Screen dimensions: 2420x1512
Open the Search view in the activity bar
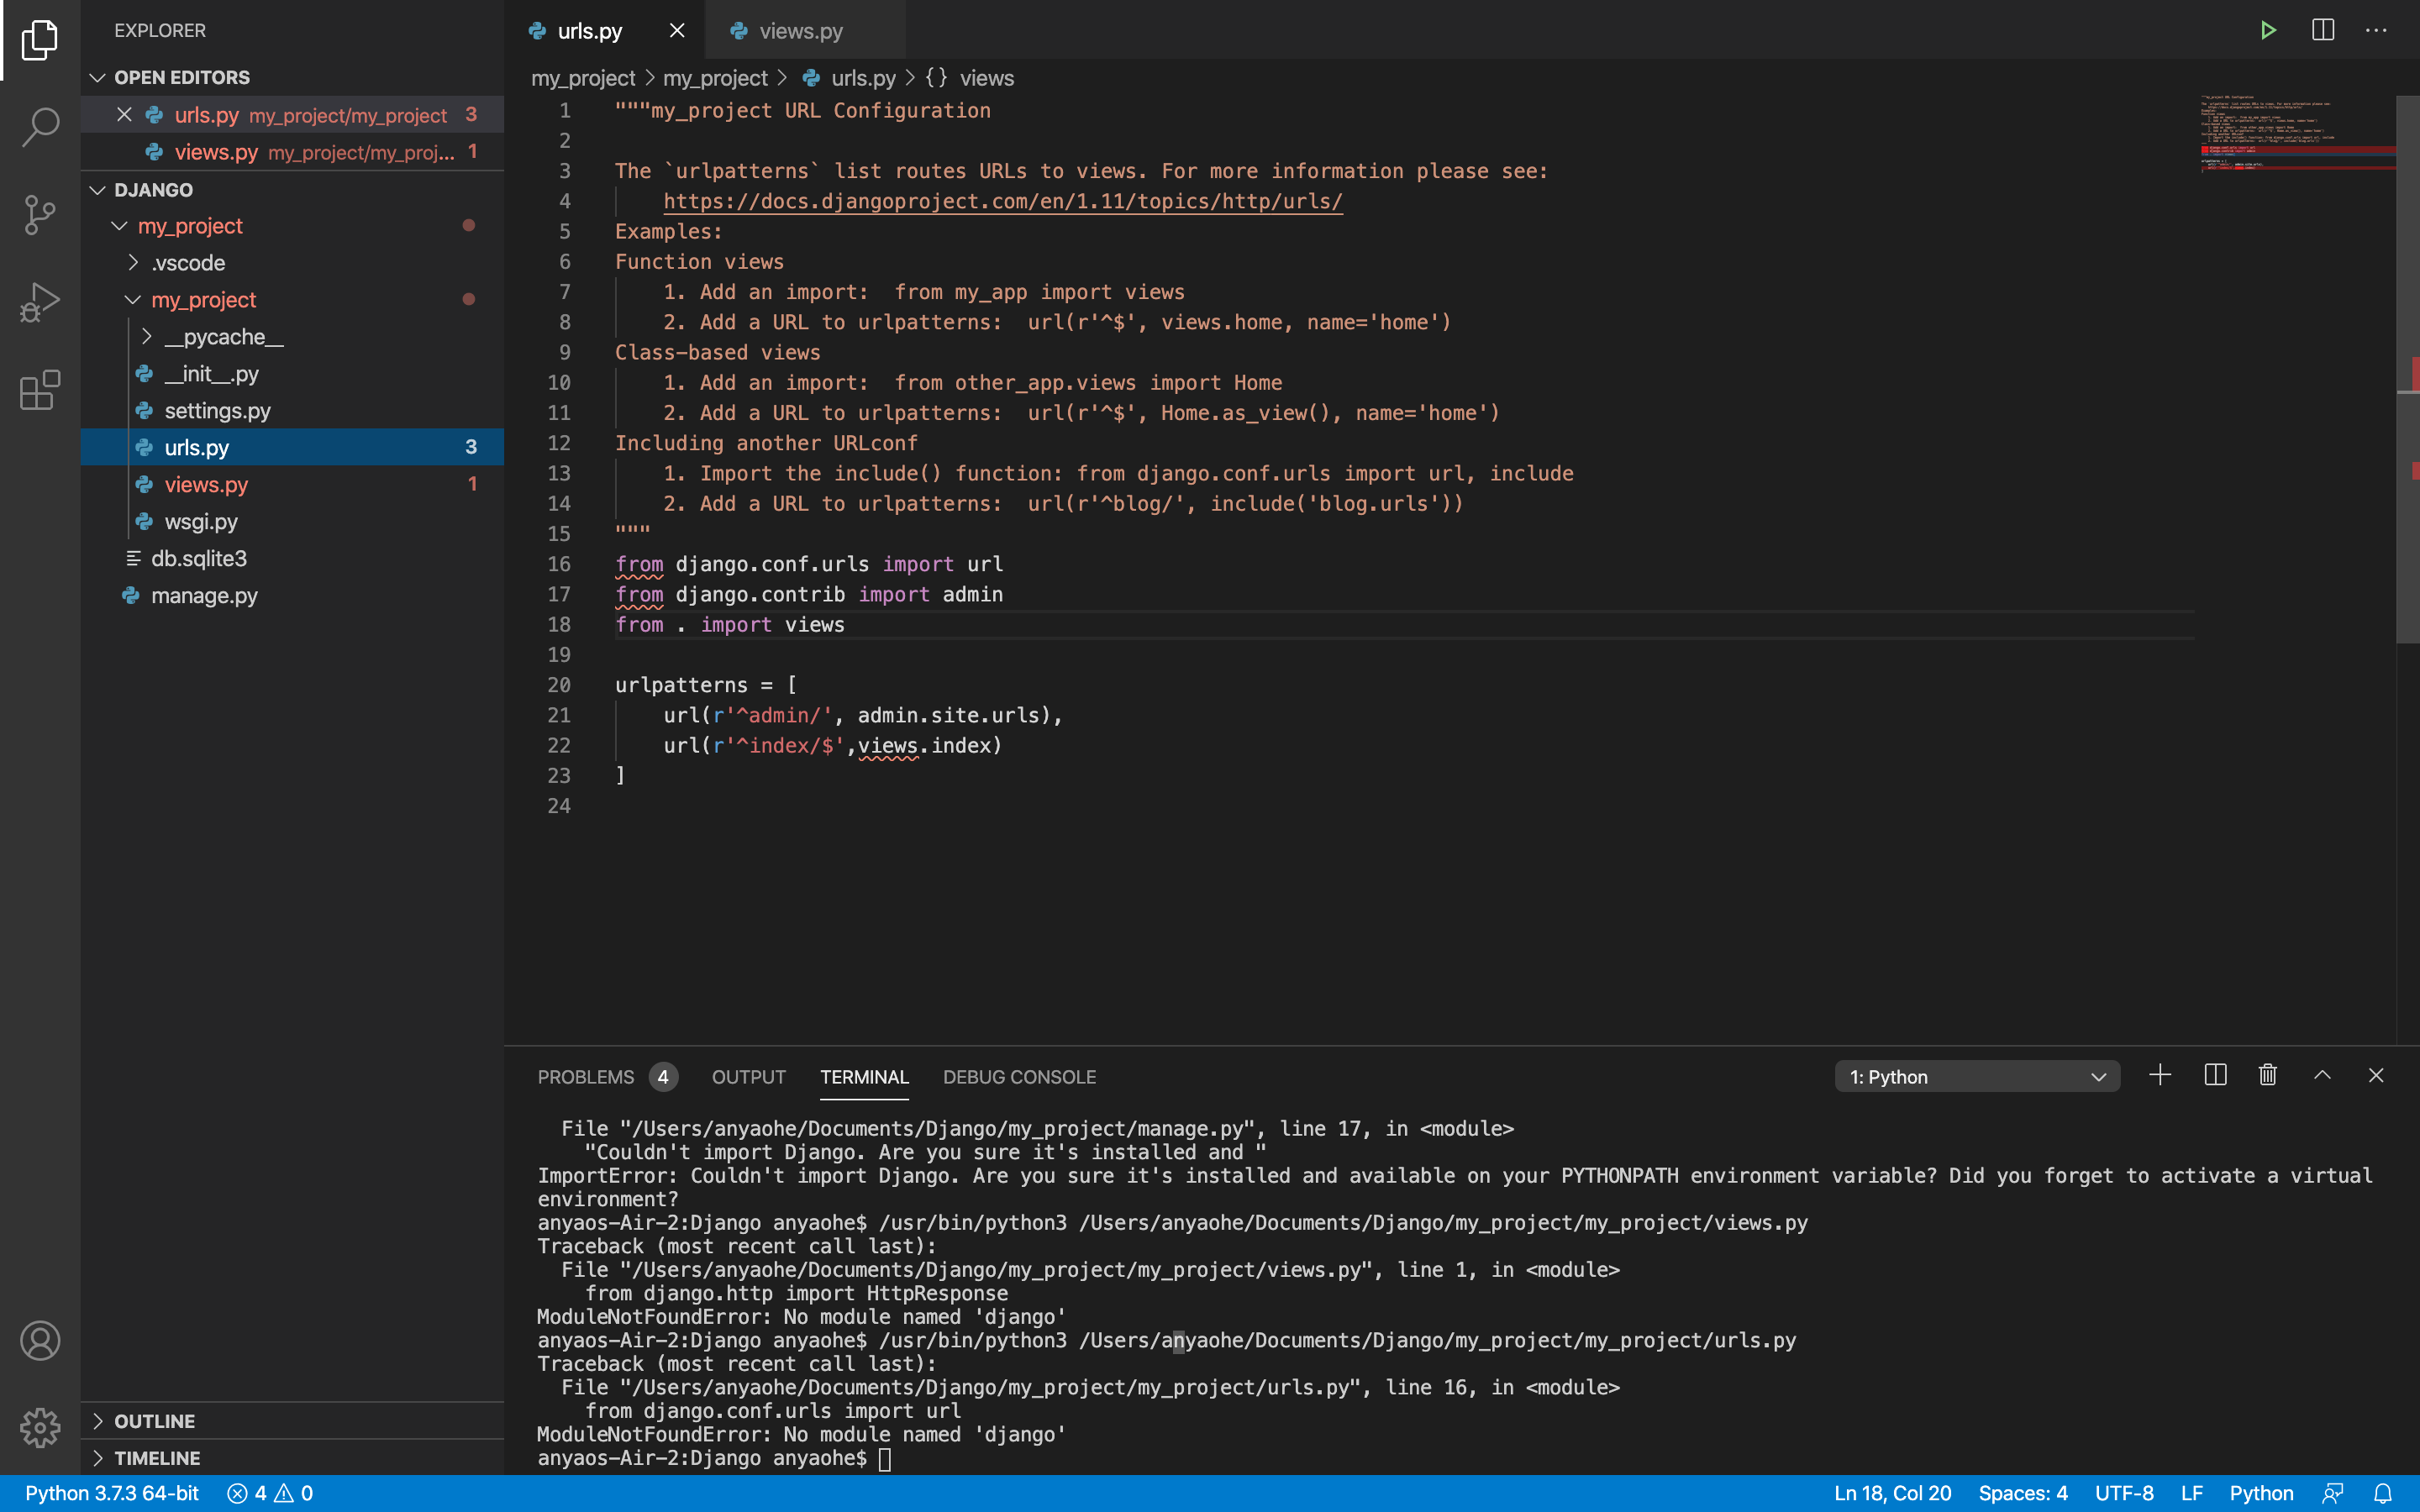[x=40, y=127]
